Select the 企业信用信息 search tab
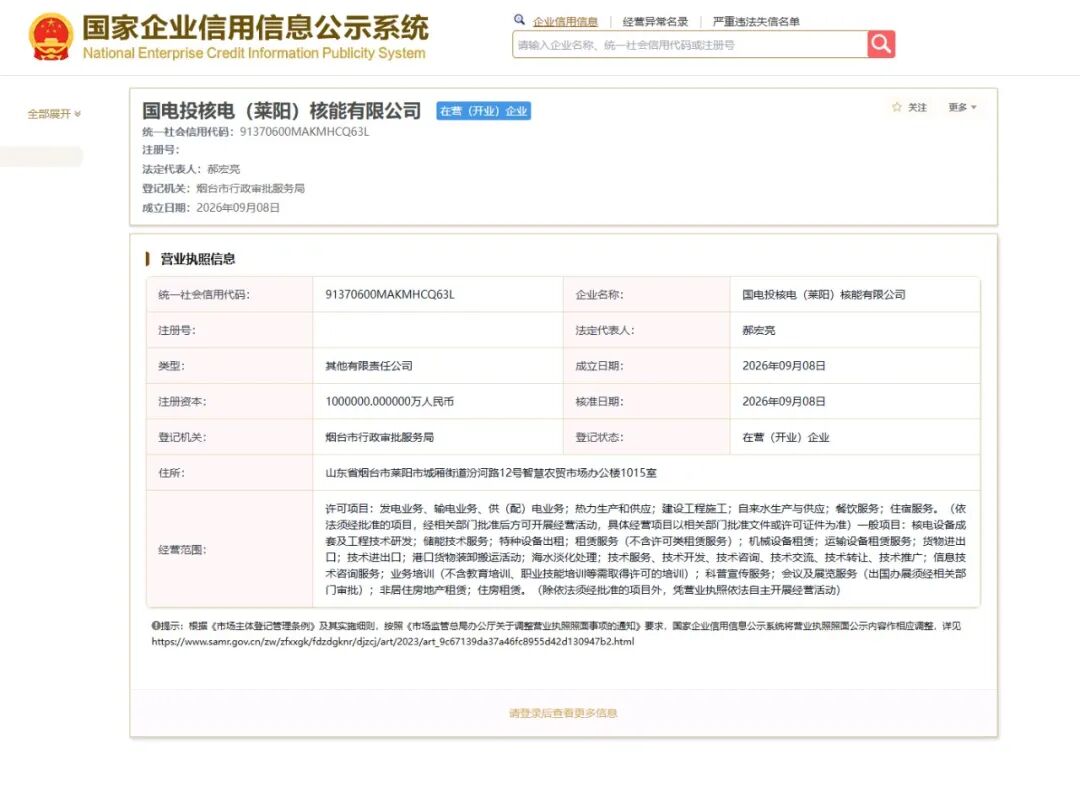The image size is (1080, 798). (x=565, y=21)
